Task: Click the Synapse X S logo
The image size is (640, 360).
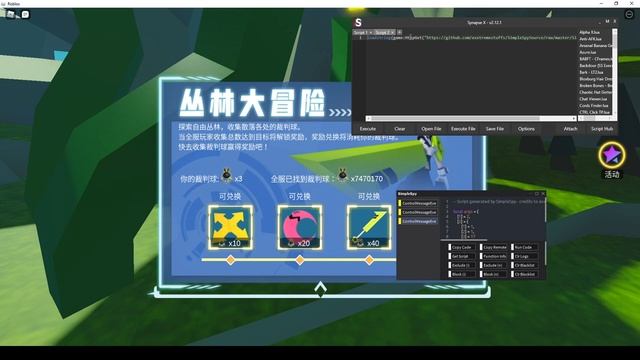Action: [358, 22]
